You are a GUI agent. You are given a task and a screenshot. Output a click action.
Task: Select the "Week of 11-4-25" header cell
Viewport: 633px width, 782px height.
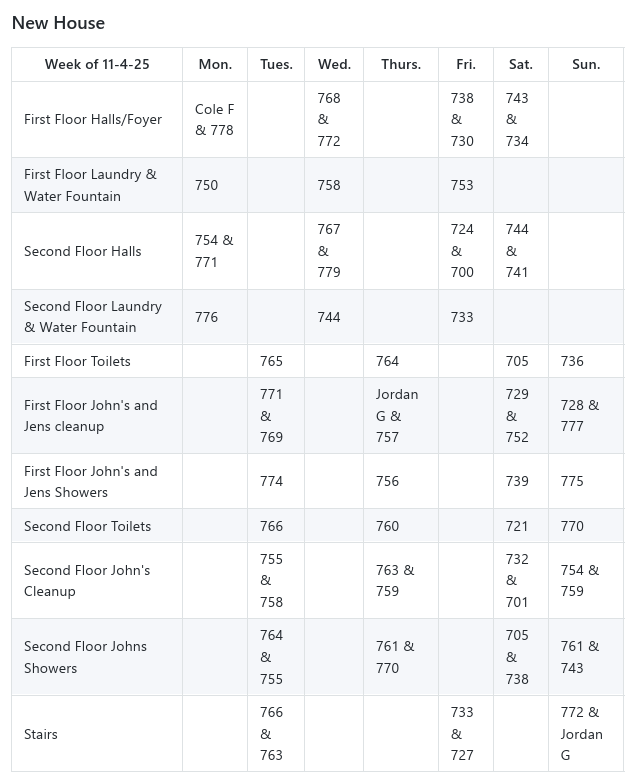(97, 64)
